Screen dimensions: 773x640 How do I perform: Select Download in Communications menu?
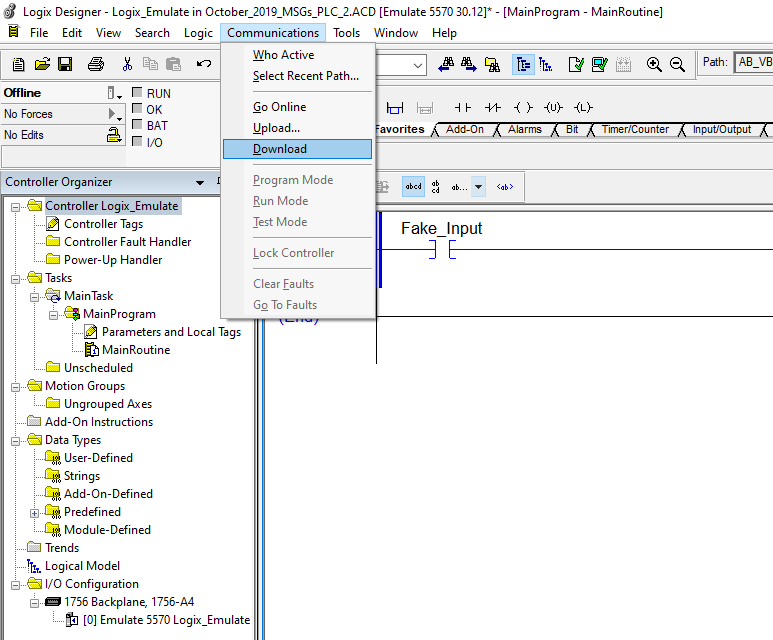(297, 149)
